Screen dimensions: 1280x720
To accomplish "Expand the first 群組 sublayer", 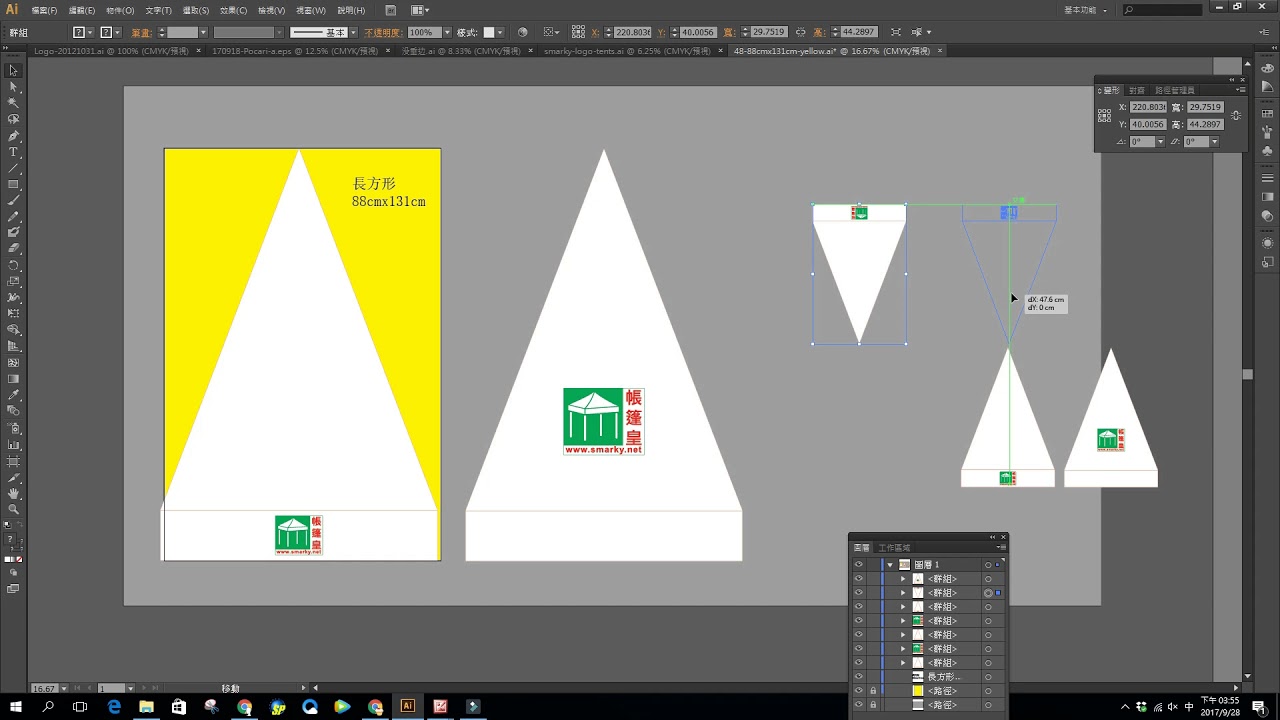I will (903, 579).
